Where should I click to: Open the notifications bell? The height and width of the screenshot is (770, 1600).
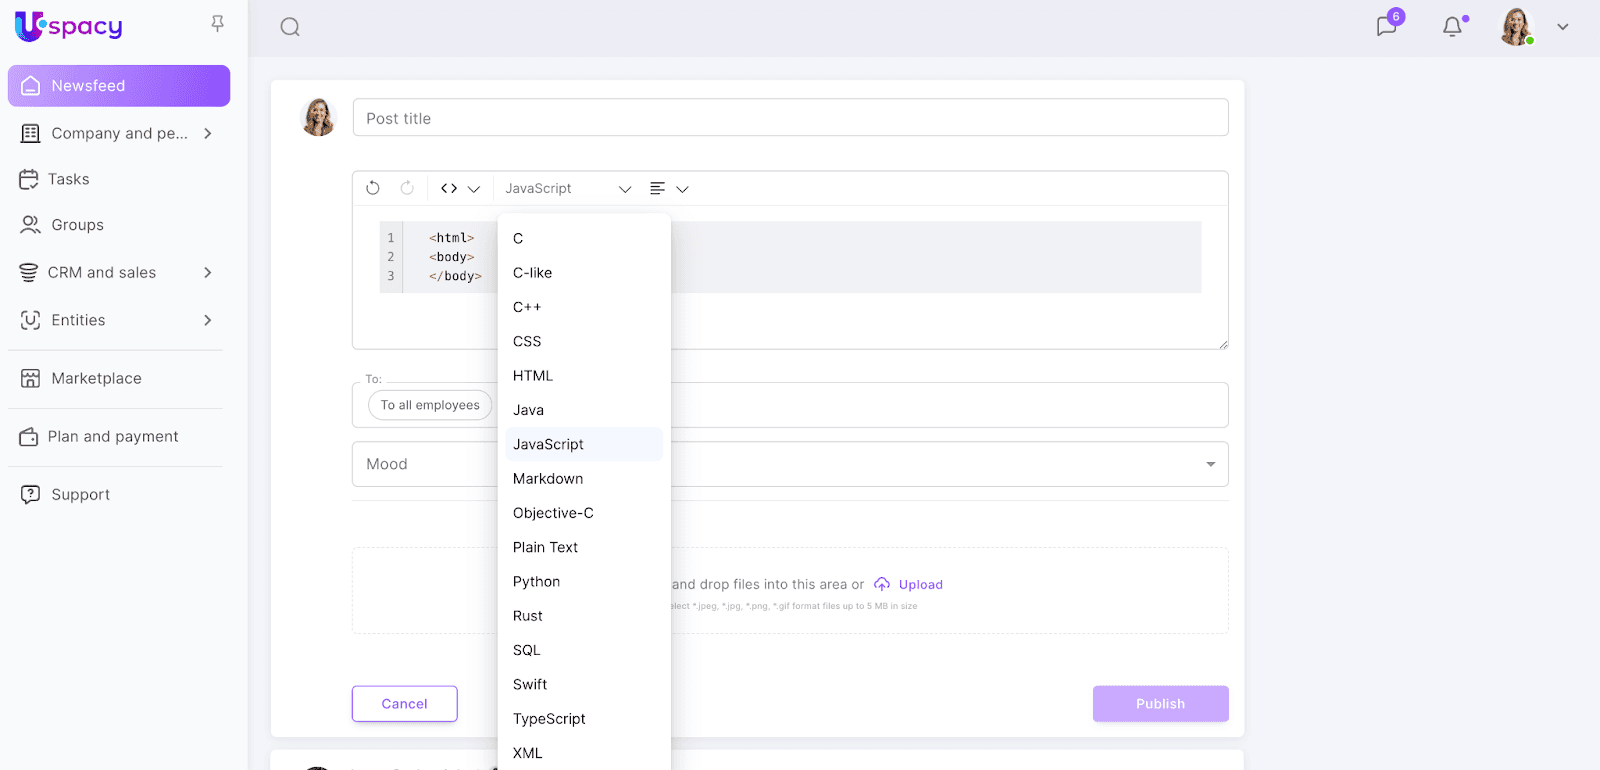pos(1452,27)
